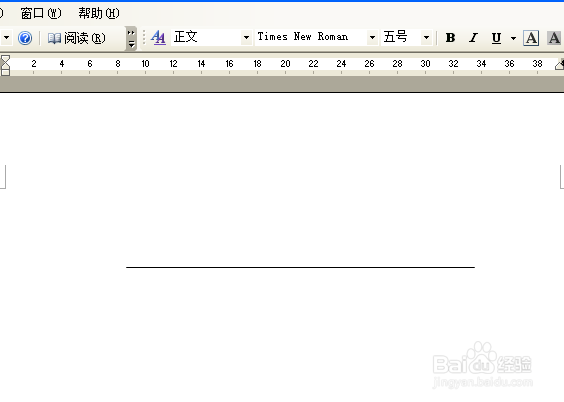Click the Times New Roman font box
Viewport: 564px width, 402px height.
pyautogui.click(x=311, y=37)
